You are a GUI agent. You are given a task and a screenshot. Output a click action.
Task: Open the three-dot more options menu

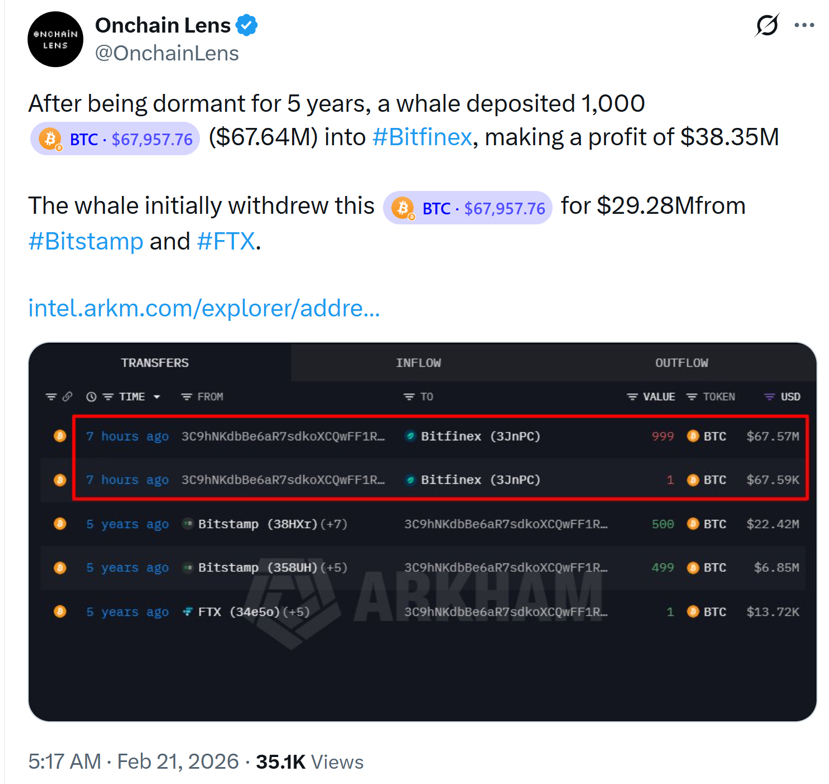805,25
